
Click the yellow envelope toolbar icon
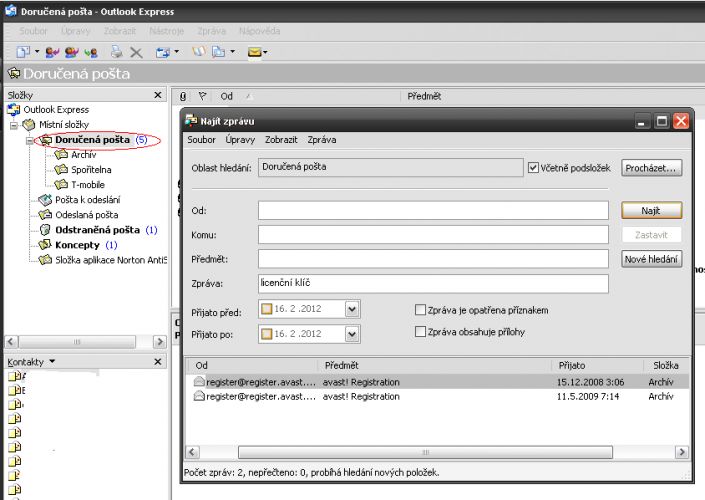coord(254,52)
